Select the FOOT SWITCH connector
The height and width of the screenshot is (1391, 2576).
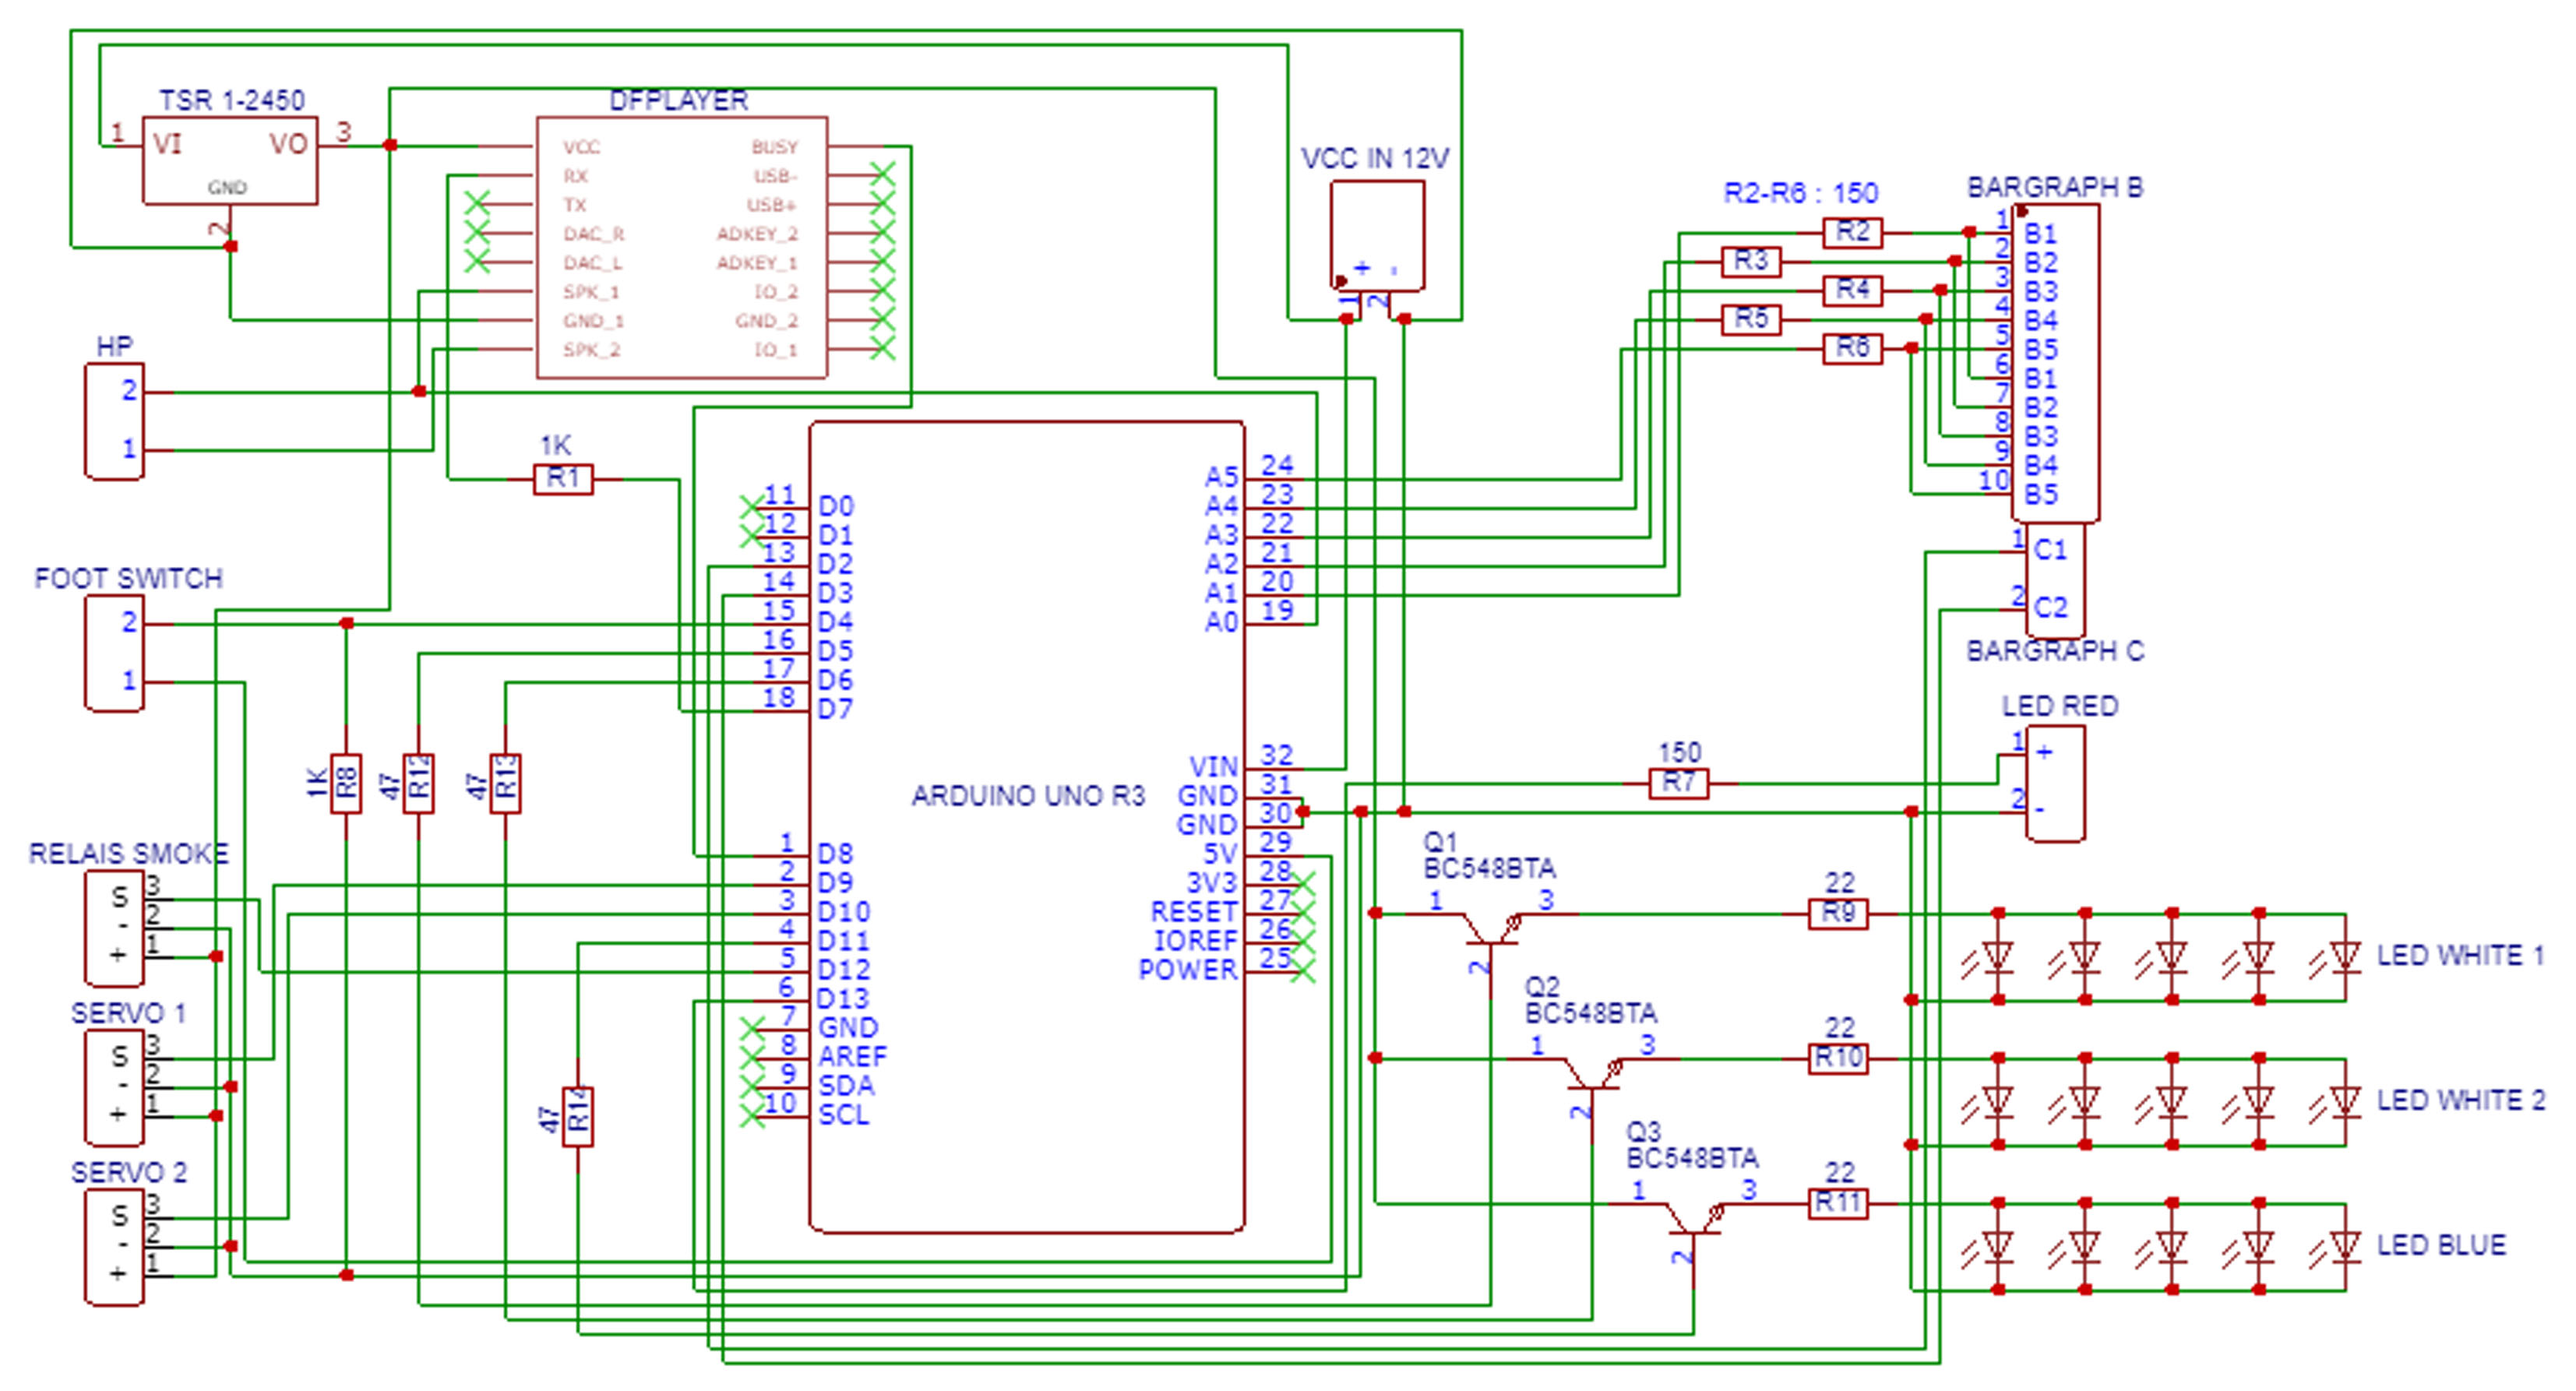click(114, 653)
